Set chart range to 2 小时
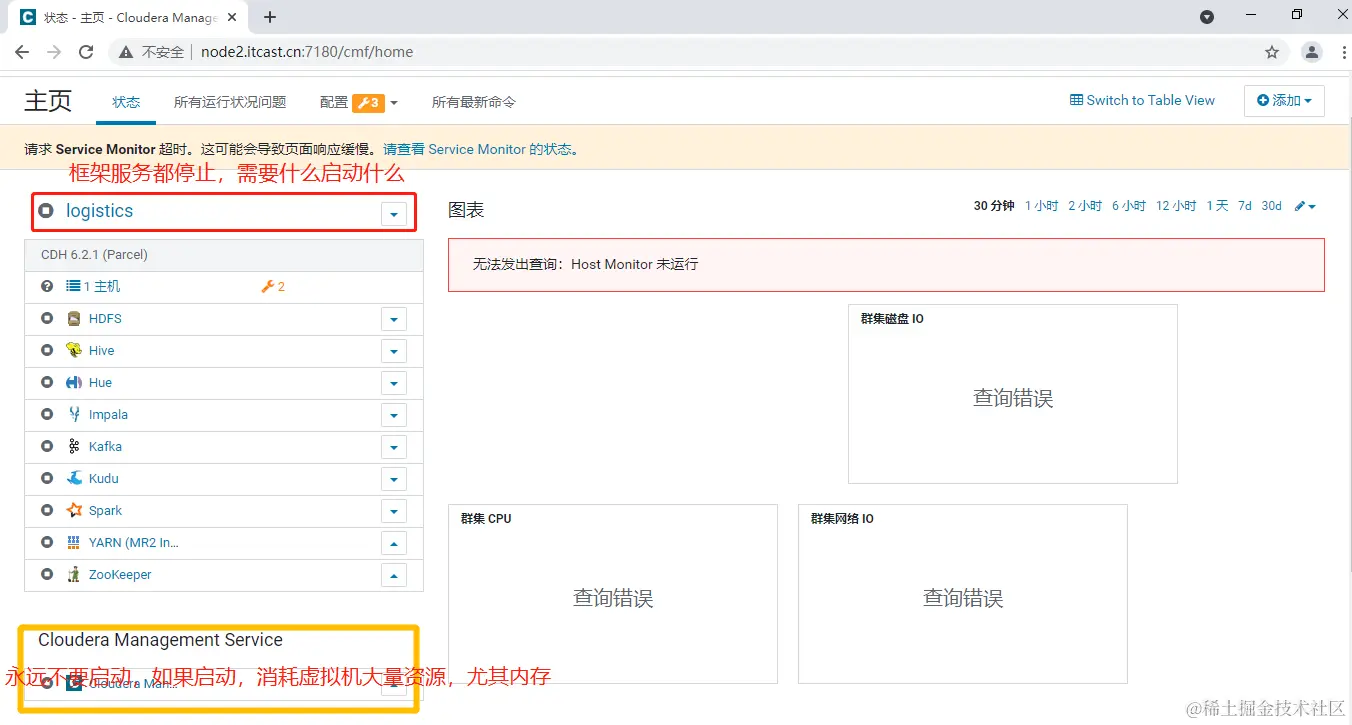 pyautogui.click(x=1085, y=206)
